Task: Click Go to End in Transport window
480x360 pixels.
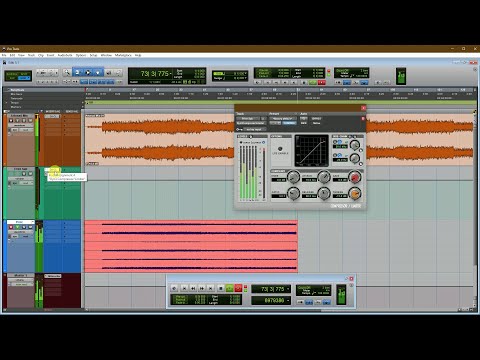Action: coord(211,288)
